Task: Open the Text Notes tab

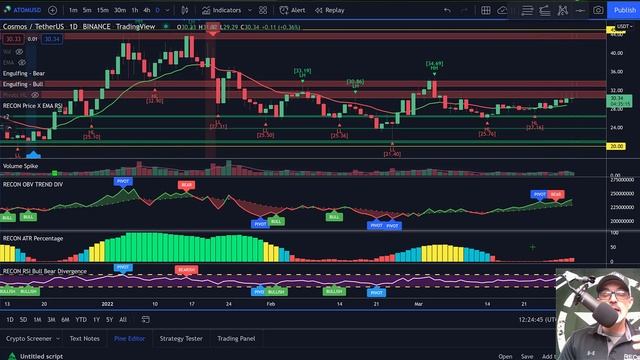Action: click(84, 339)
